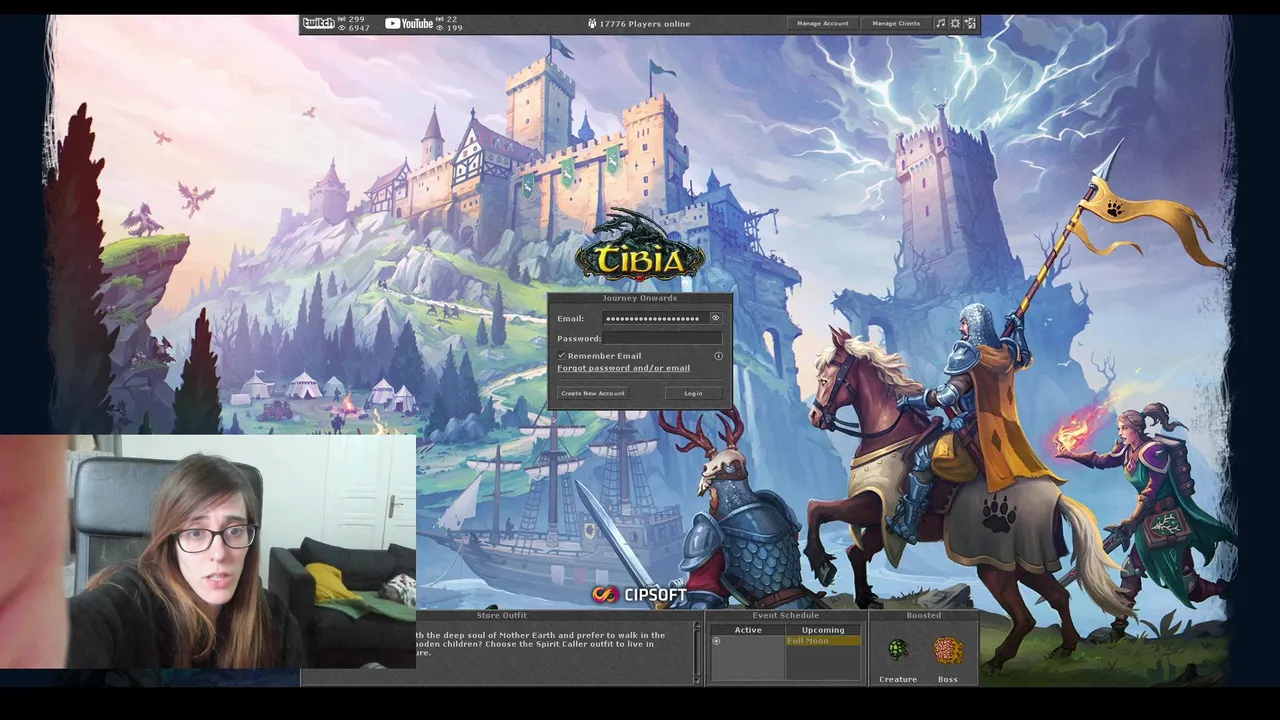1280x720 pixels.
Task: Click the Store Outfit description text
Action: click(x=543, y=644)
